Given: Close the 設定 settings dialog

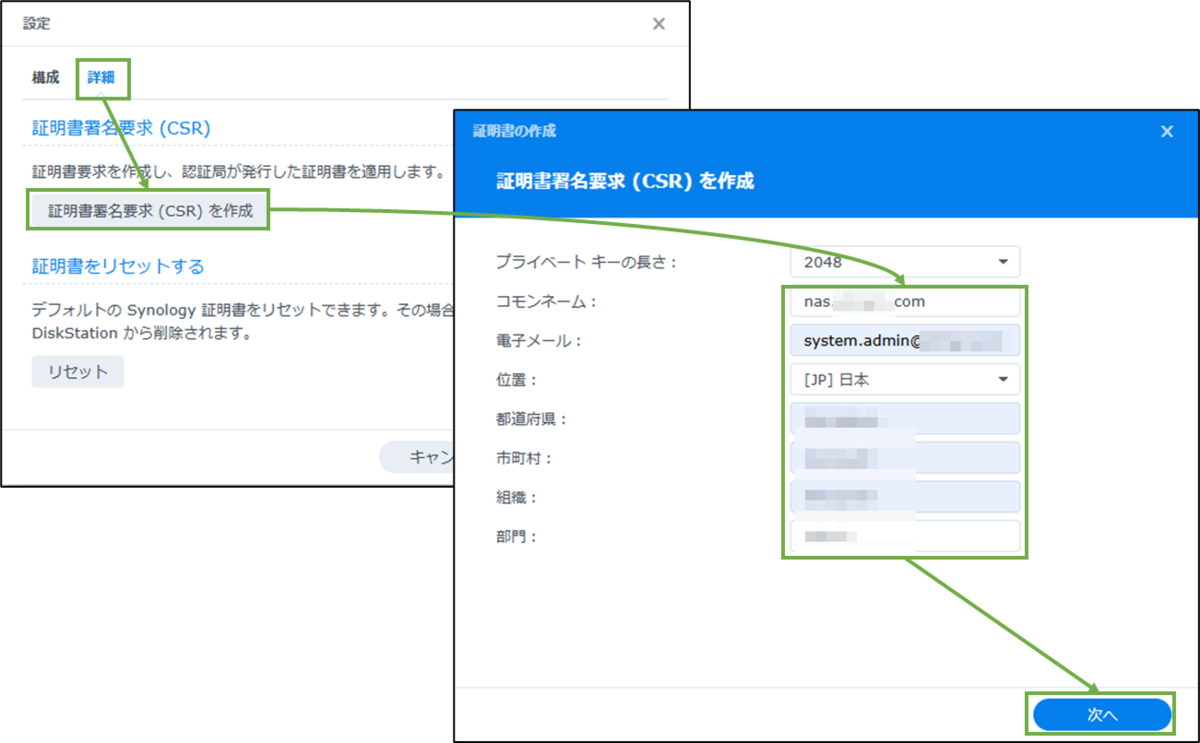Looking at the screenshot, I should (658, 24).
